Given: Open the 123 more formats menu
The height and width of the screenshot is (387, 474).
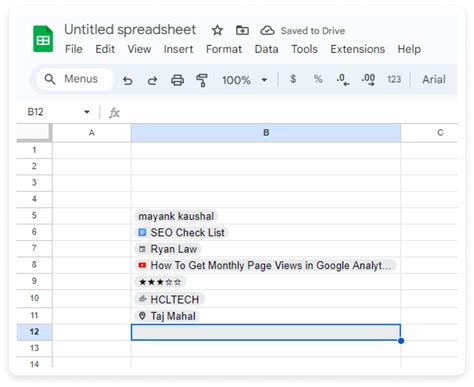Looking at the screenshot, I should 394,79.
